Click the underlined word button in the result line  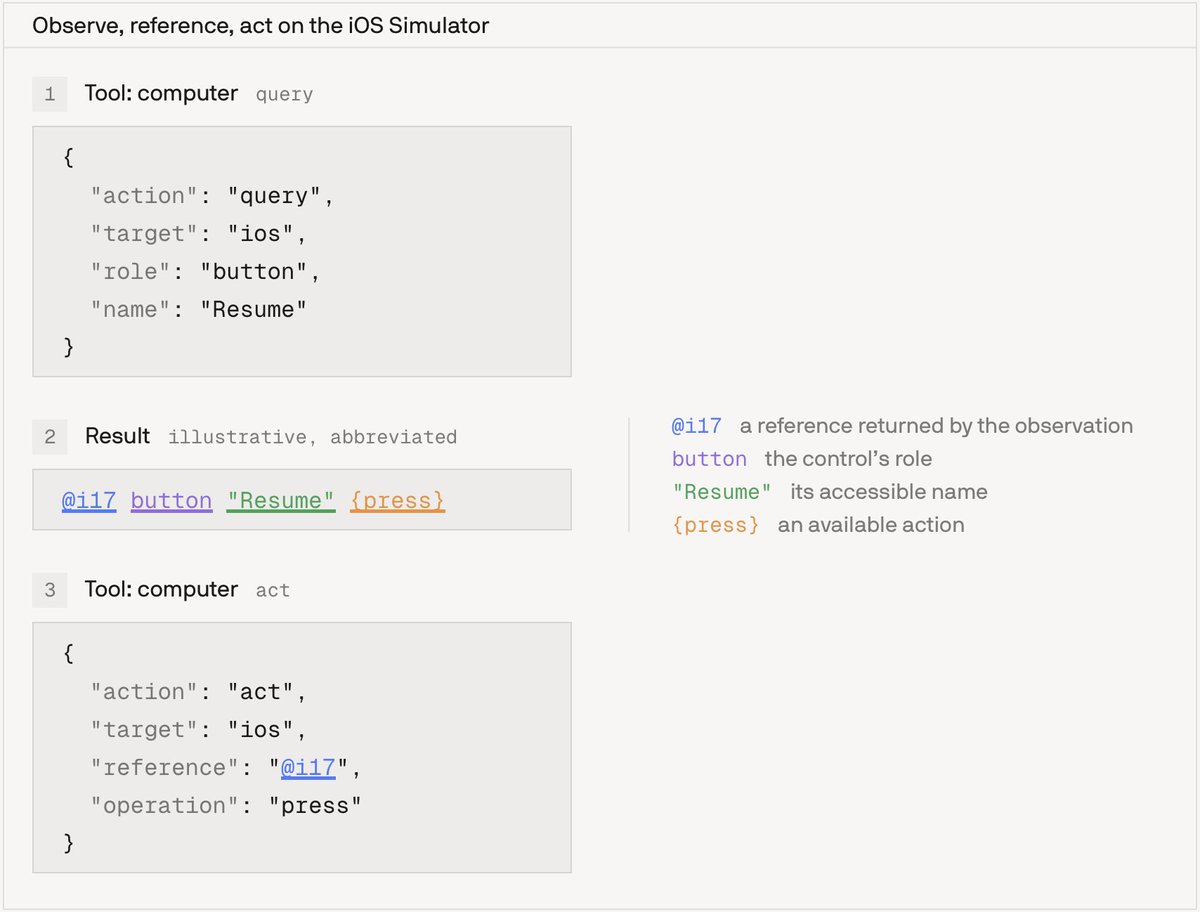172,500
